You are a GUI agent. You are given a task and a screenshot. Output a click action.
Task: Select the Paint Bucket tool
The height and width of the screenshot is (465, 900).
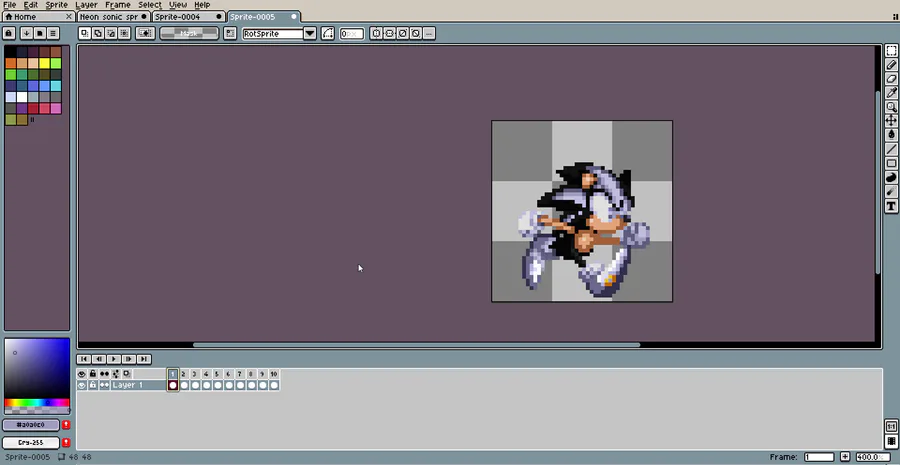(891, 134)
